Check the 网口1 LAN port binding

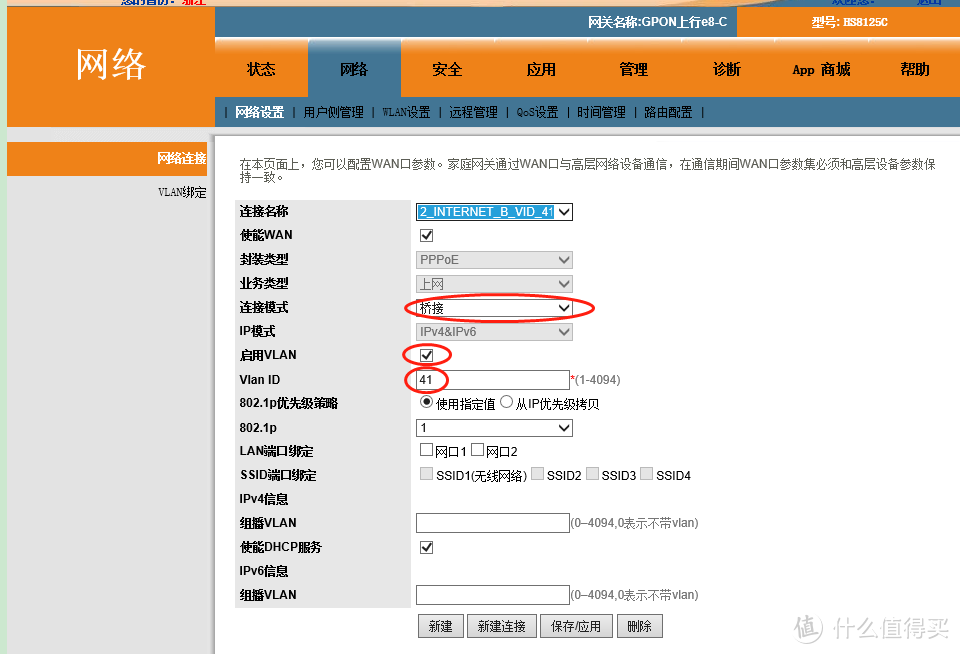point(426,449)
